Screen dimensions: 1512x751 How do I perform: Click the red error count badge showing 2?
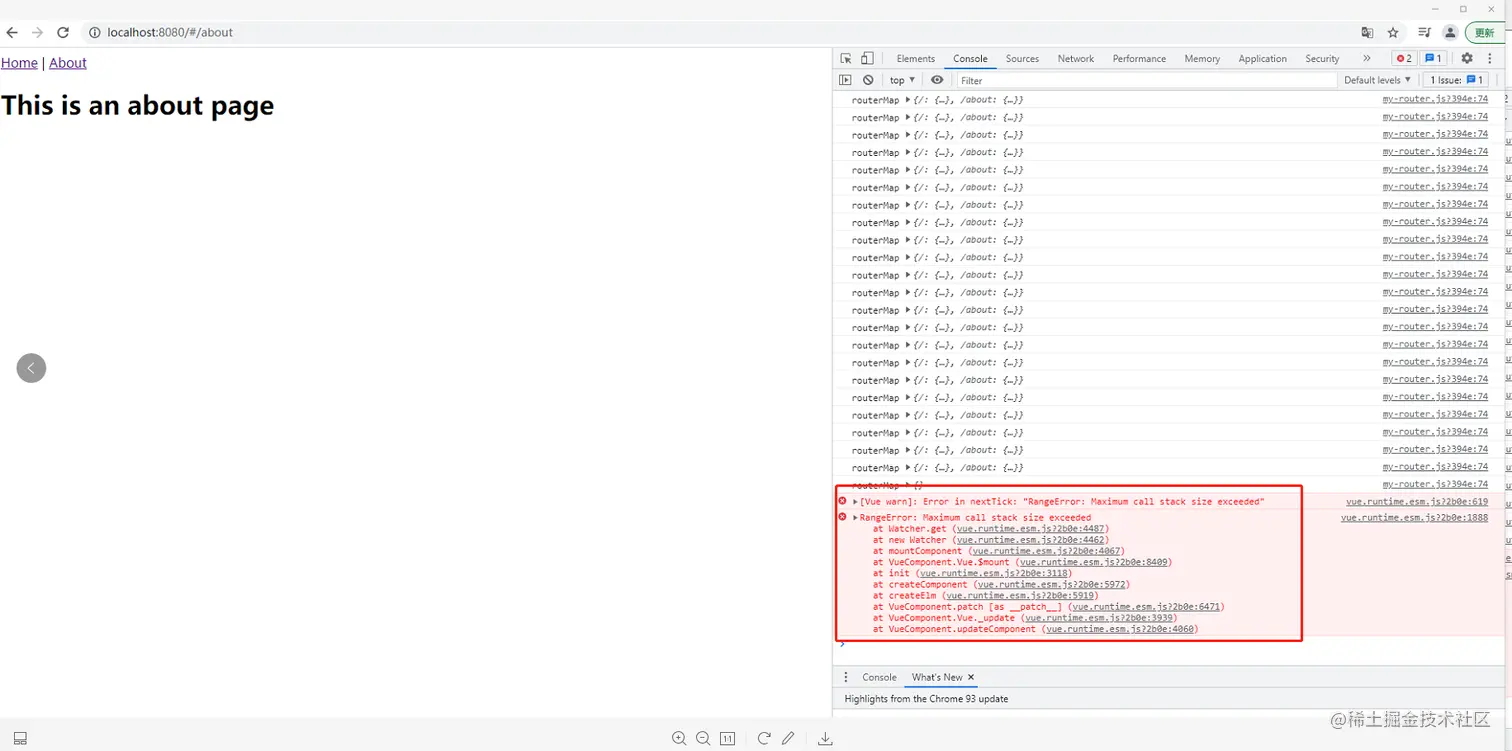pyautogui.click(x=1404, y=58)
